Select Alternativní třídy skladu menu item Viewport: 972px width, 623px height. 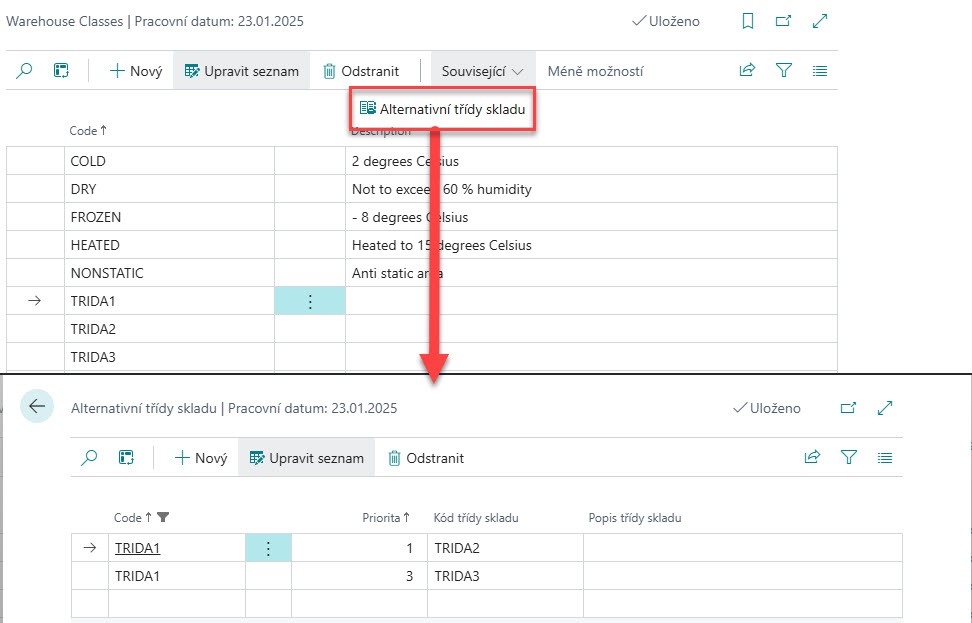point(443,109)
